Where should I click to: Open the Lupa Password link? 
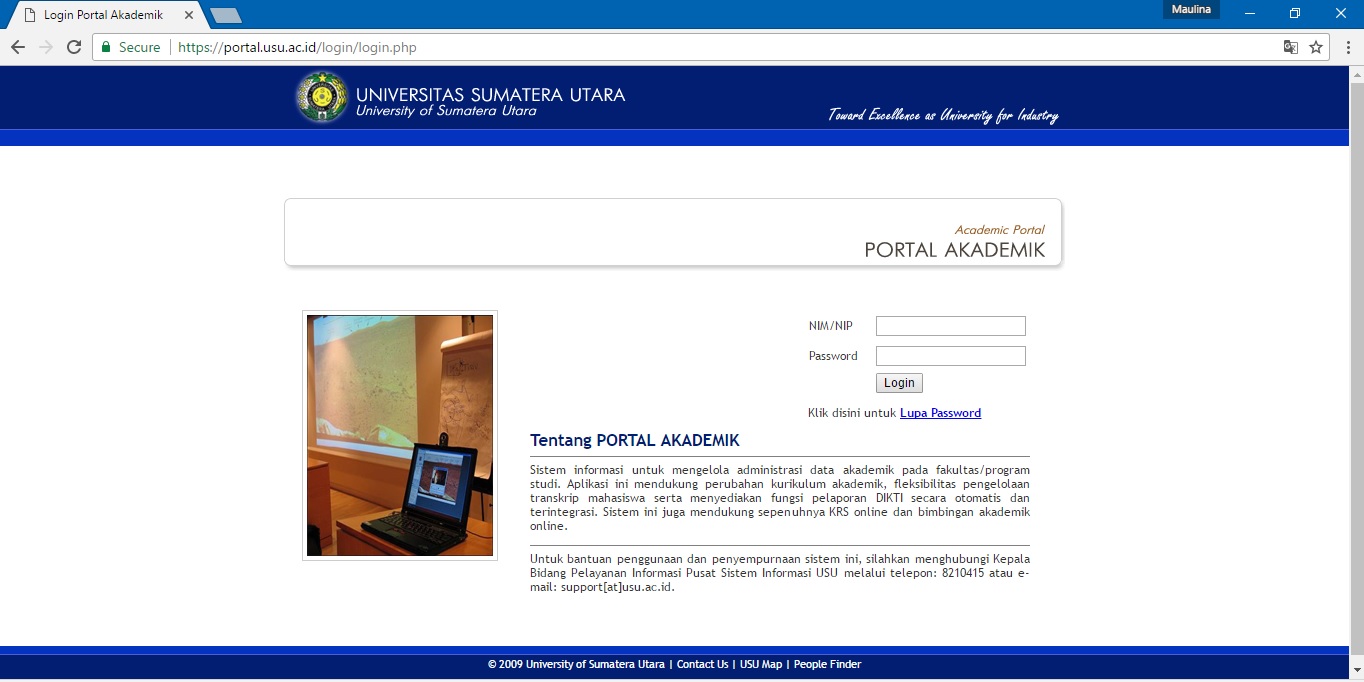(x=940, y=412)
